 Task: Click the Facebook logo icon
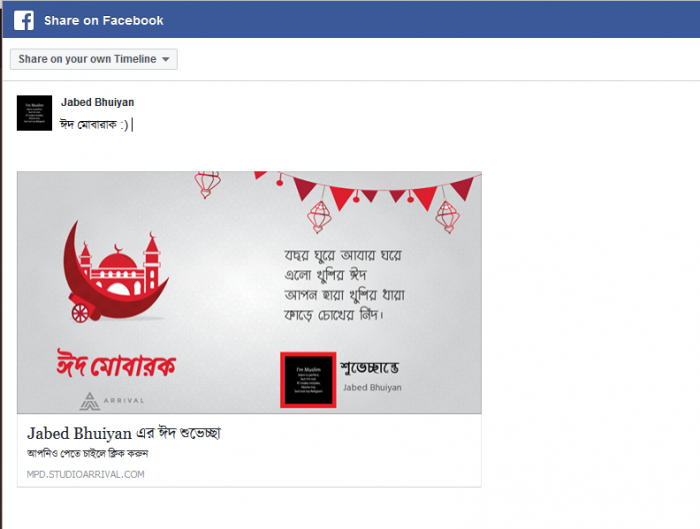pos(24,21)
